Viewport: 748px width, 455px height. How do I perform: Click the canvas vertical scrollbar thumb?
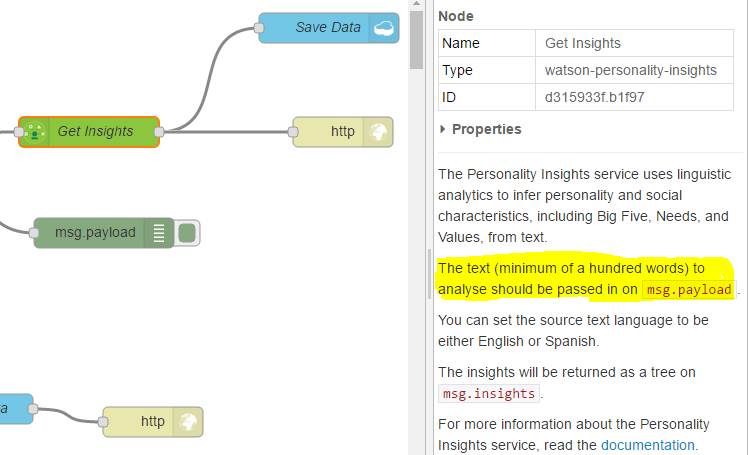click(x=416, y=40)
